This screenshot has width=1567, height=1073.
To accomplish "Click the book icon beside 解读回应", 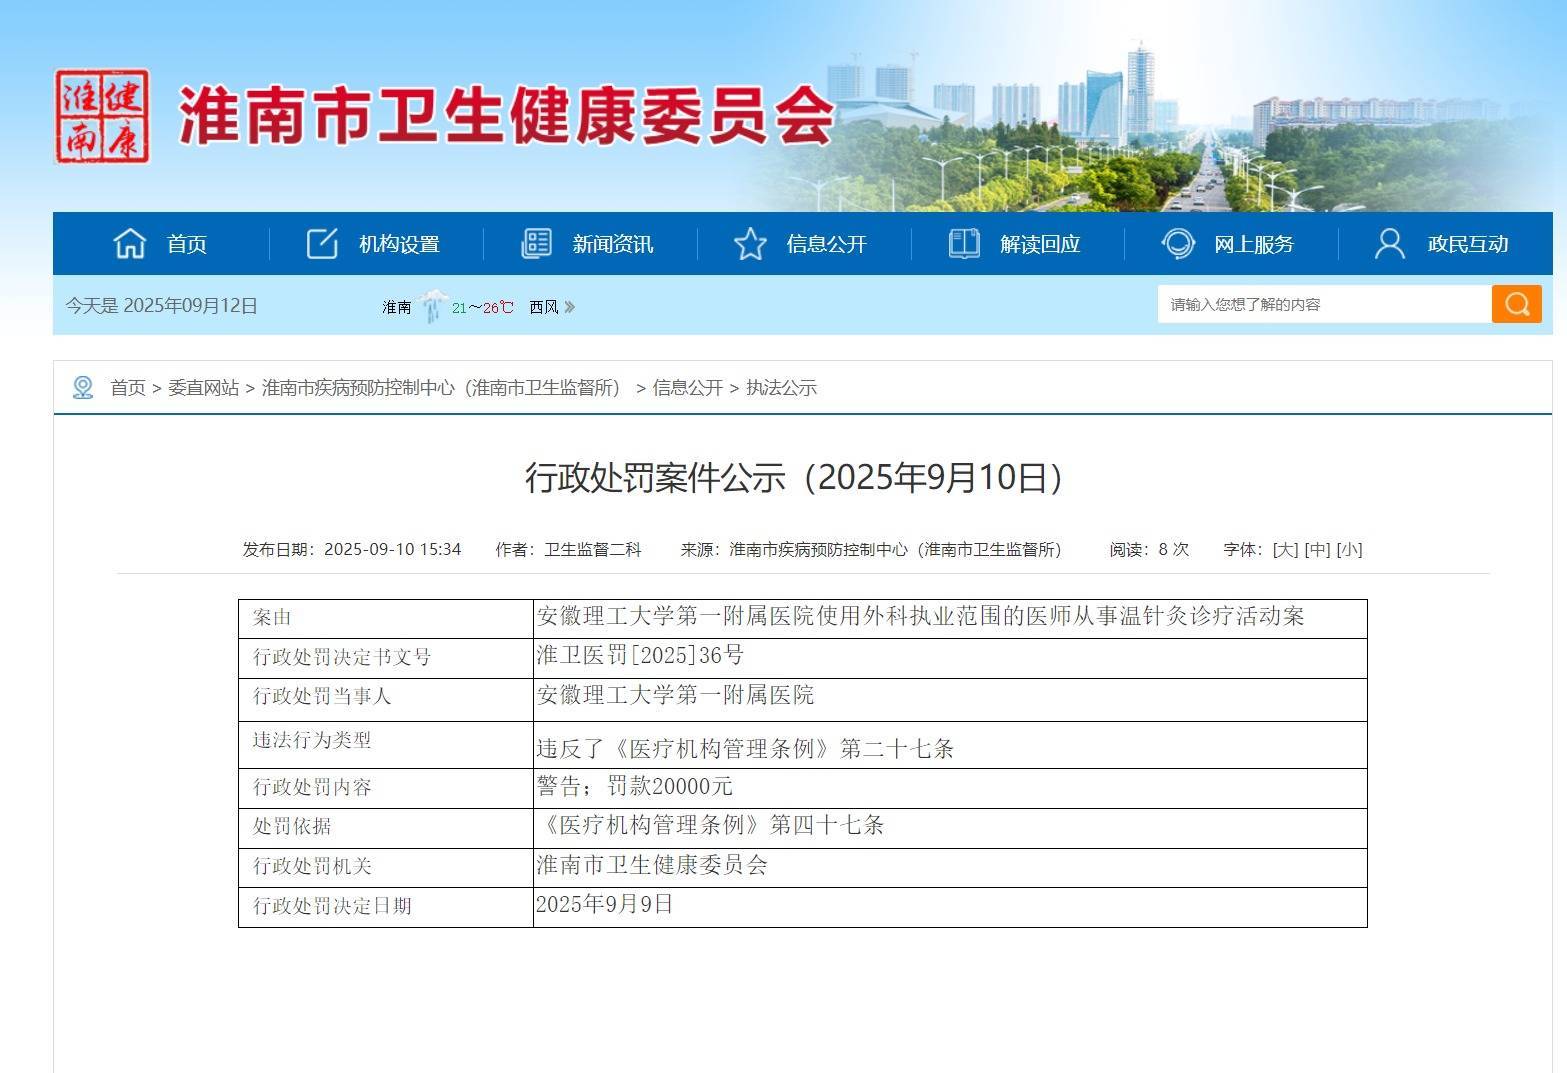I will click(963, 243).
